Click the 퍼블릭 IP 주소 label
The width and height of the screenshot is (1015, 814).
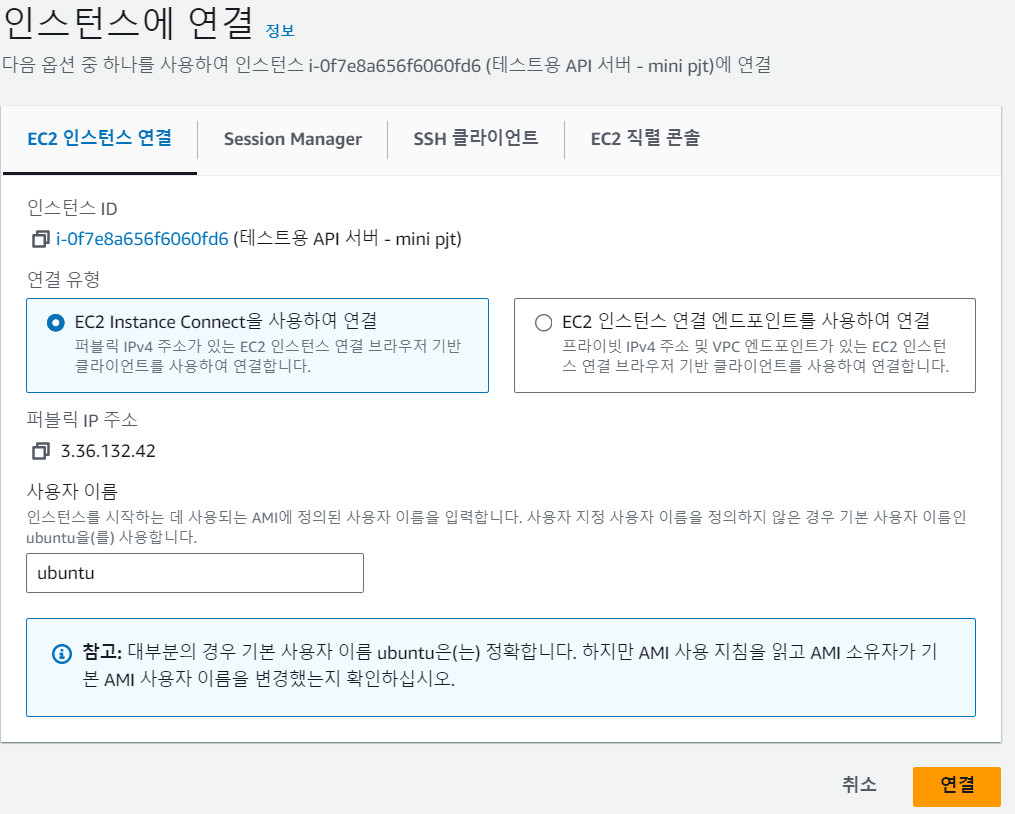point(82,420)
